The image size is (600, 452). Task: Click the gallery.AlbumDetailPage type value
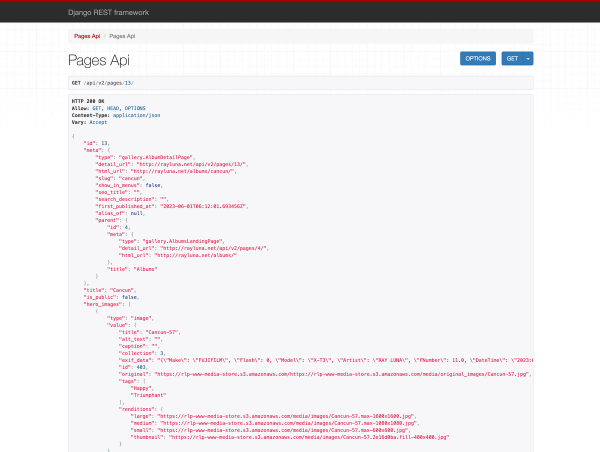(157, 157)
